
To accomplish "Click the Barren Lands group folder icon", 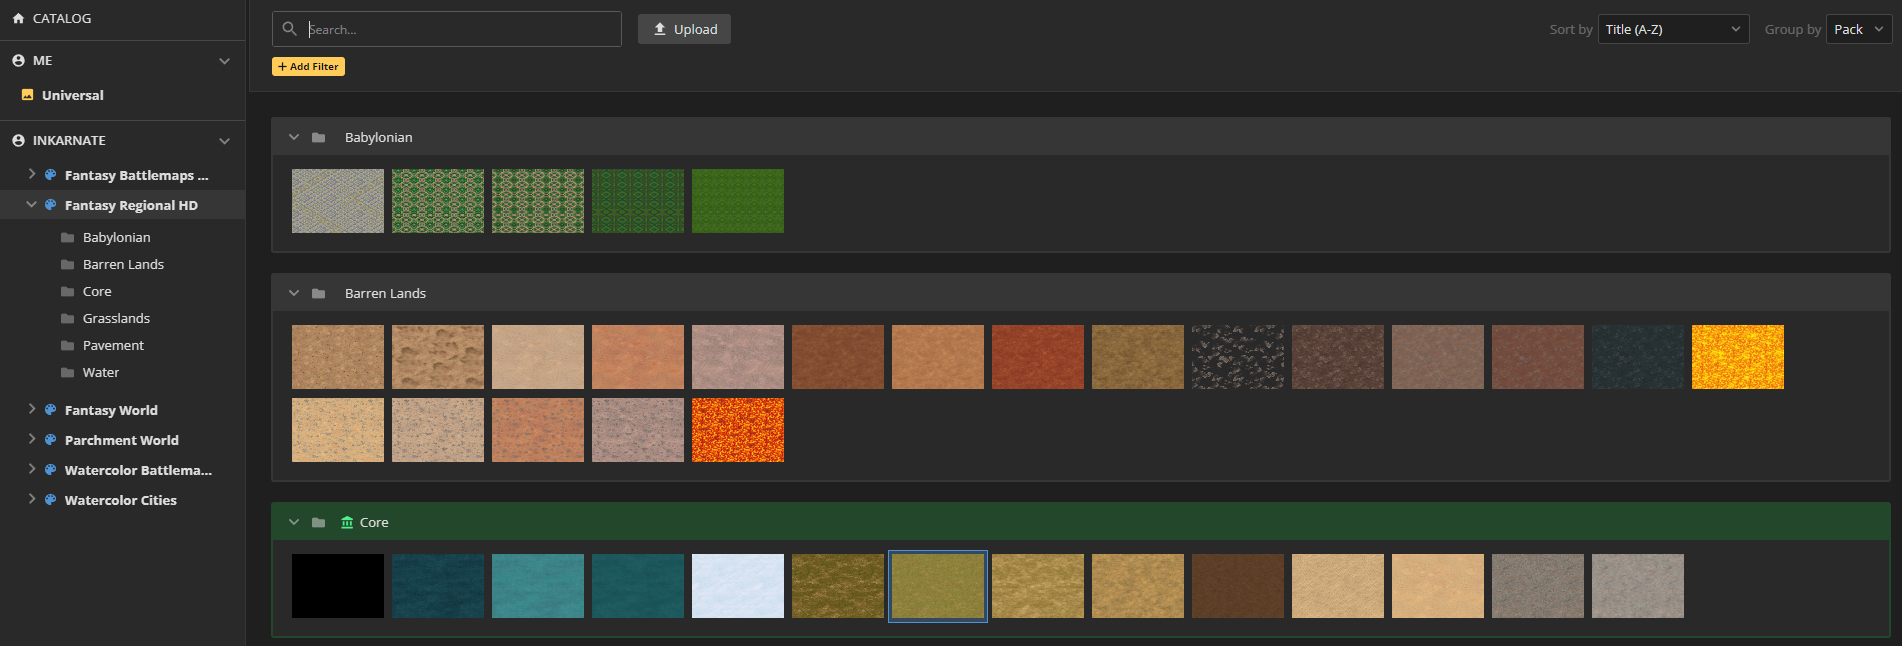I will [x=318, y=293].
